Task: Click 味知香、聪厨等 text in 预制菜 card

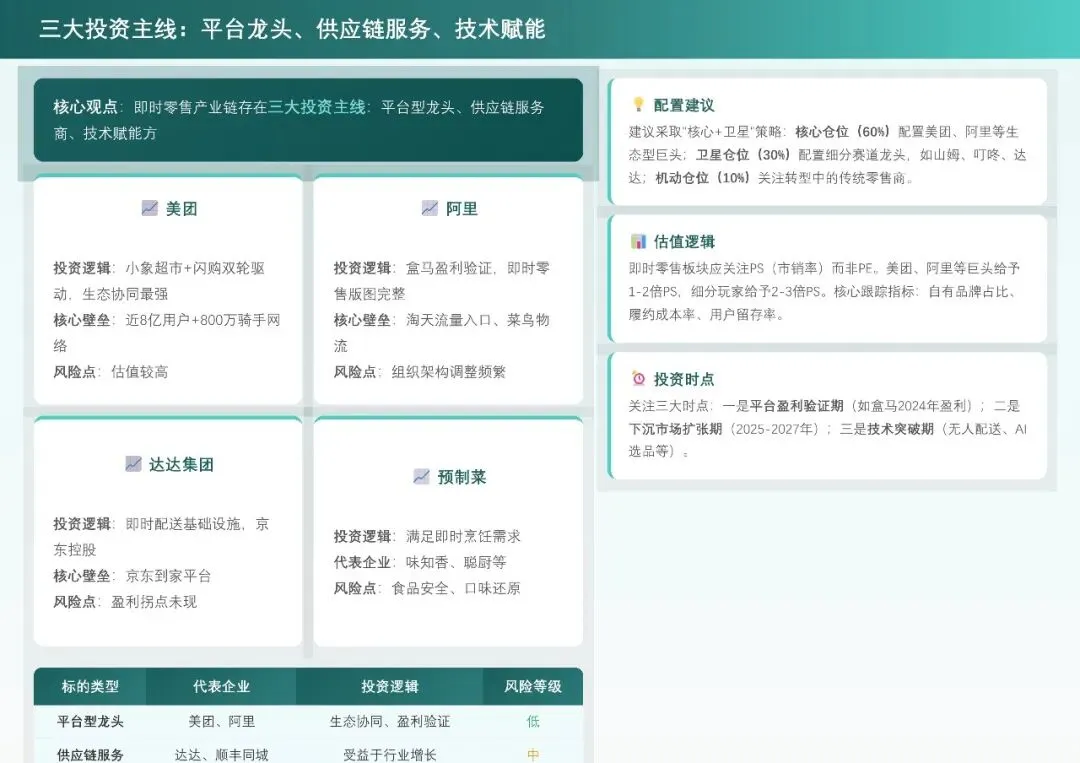Action: tap(456, 562)
